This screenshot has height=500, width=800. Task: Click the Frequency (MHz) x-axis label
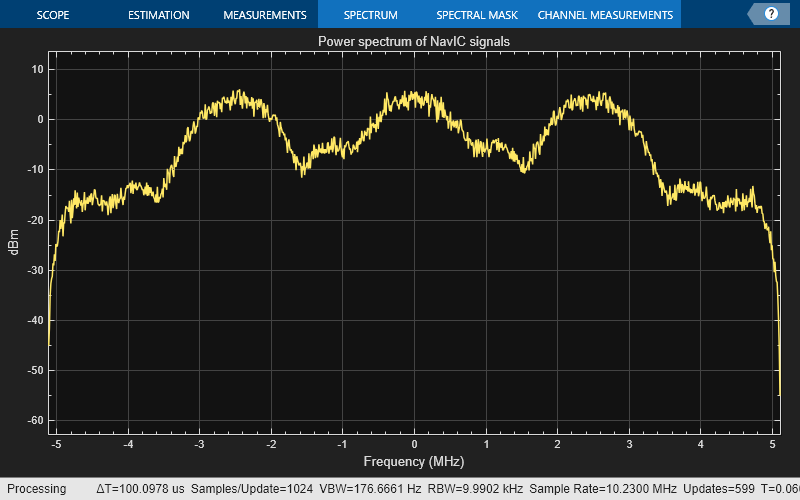414,461
